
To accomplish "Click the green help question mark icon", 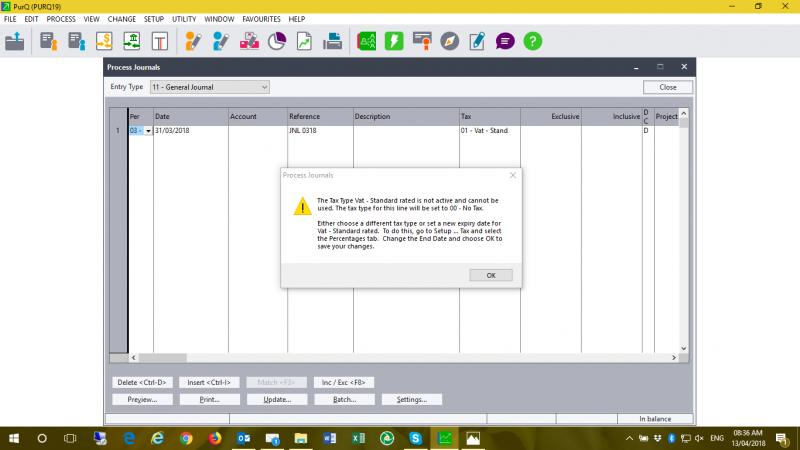I will (x=533, y=41).
